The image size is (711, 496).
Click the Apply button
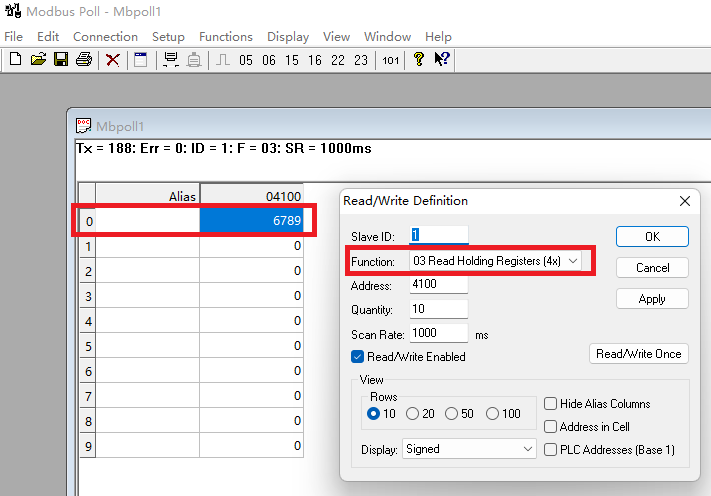pos(652,299)
